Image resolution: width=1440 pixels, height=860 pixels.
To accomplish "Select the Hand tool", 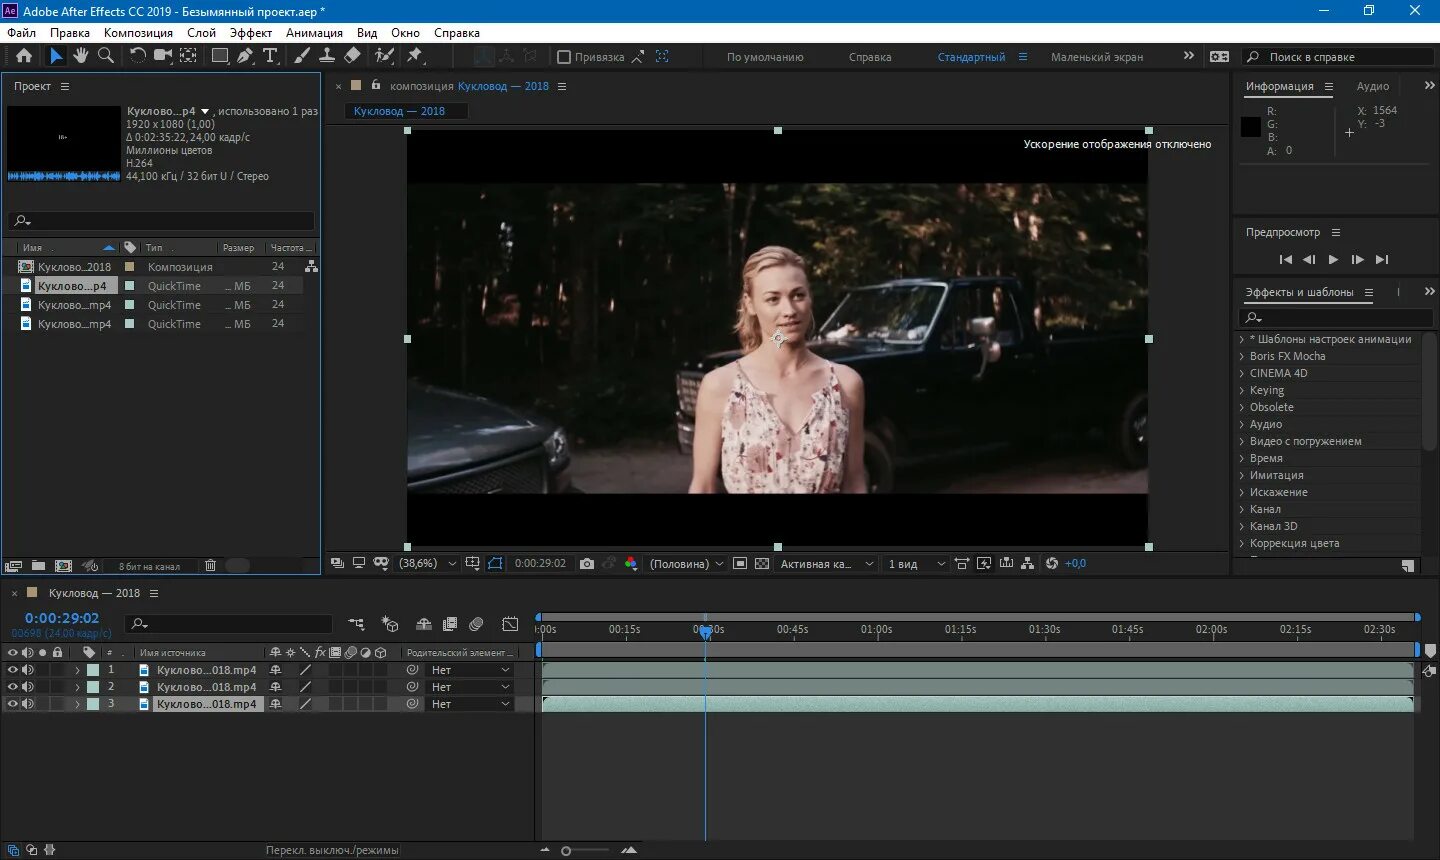I will tap(81, 56).
